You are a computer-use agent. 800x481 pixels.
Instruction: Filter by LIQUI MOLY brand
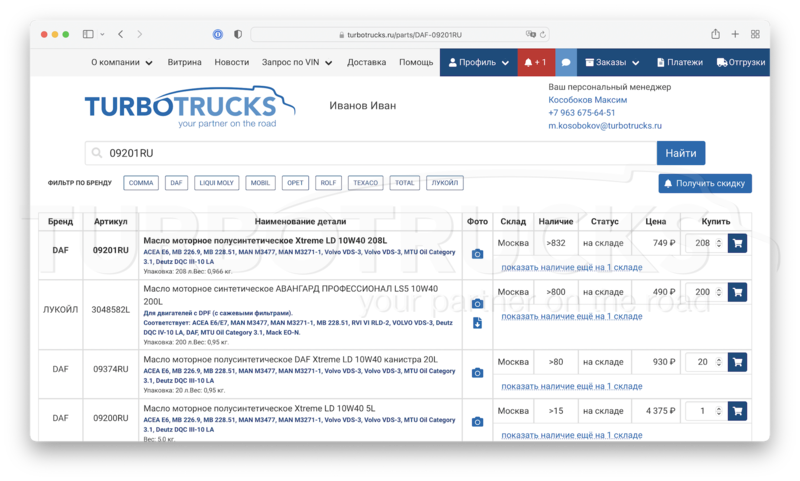[216, 183]
